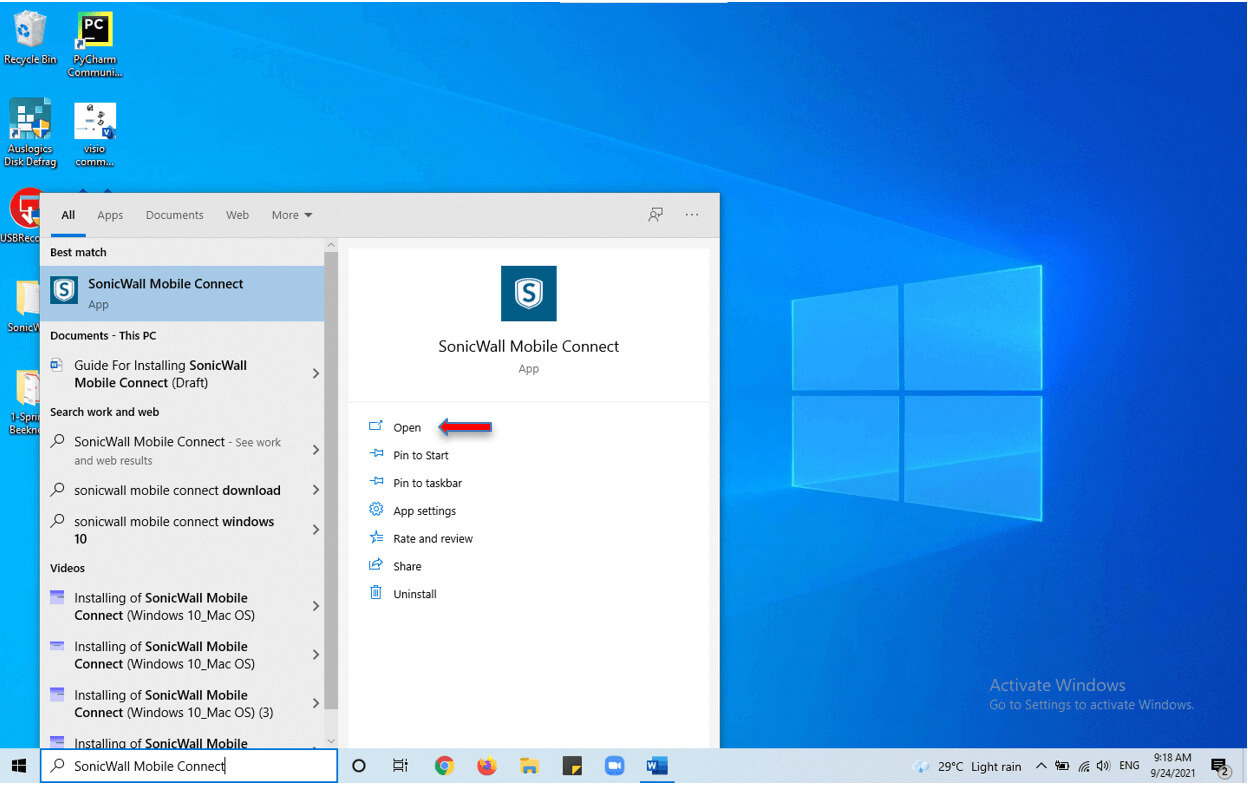The height and width of the screenshot is (785, 1248).
Task: Expand the 'sonicwall mobile connect download' suggestion chevron
Action: pyautogui.click(x=315, y=490)
